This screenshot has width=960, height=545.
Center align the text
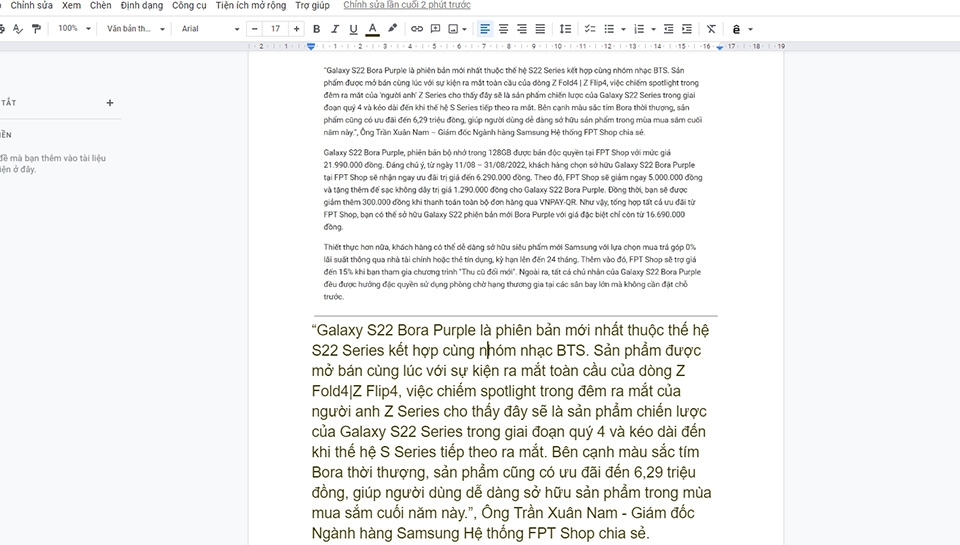[x=503, y=29]
